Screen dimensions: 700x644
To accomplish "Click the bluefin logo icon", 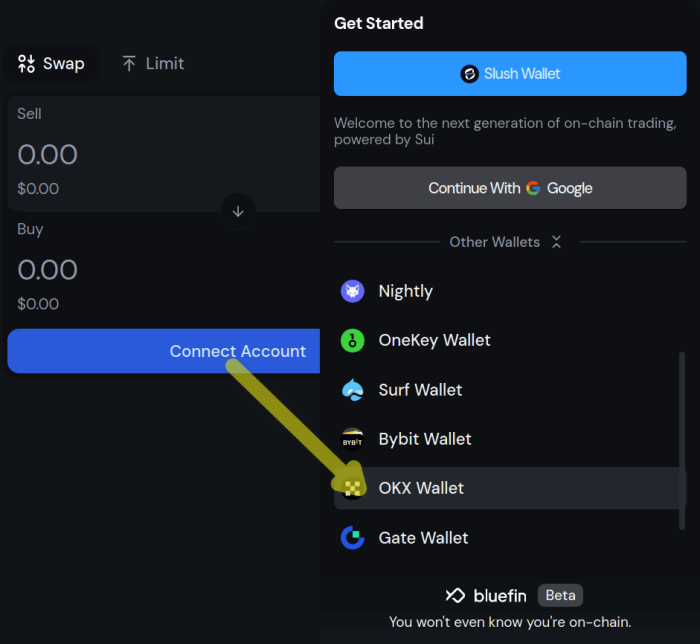I will (455, 595).
